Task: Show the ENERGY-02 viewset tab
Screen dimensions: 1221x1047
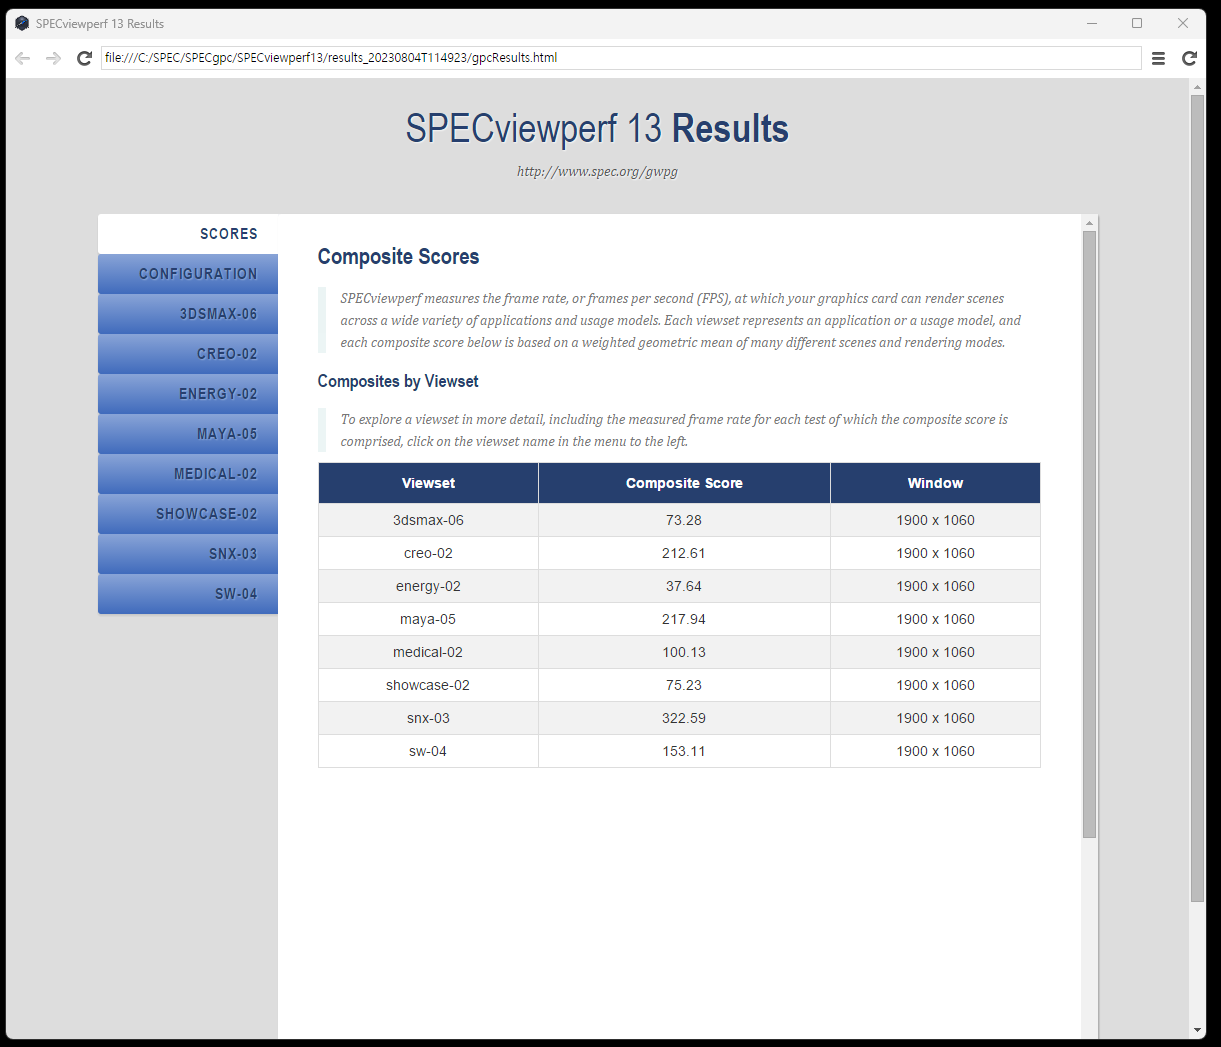Action: pos(188,394)
